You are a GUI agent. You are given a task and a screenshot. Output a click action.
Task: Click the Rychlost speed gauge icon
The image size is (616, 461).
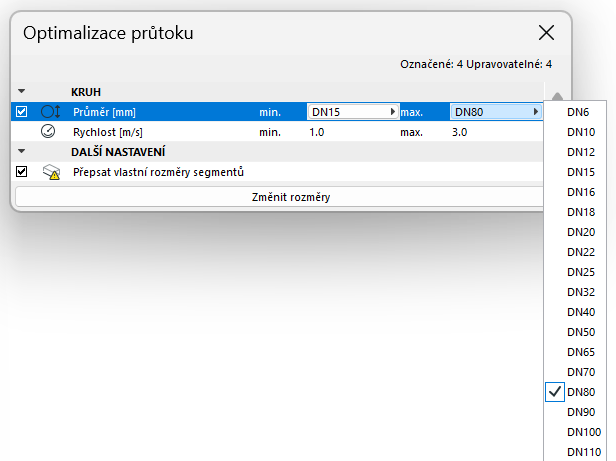(x=48, y=131)
